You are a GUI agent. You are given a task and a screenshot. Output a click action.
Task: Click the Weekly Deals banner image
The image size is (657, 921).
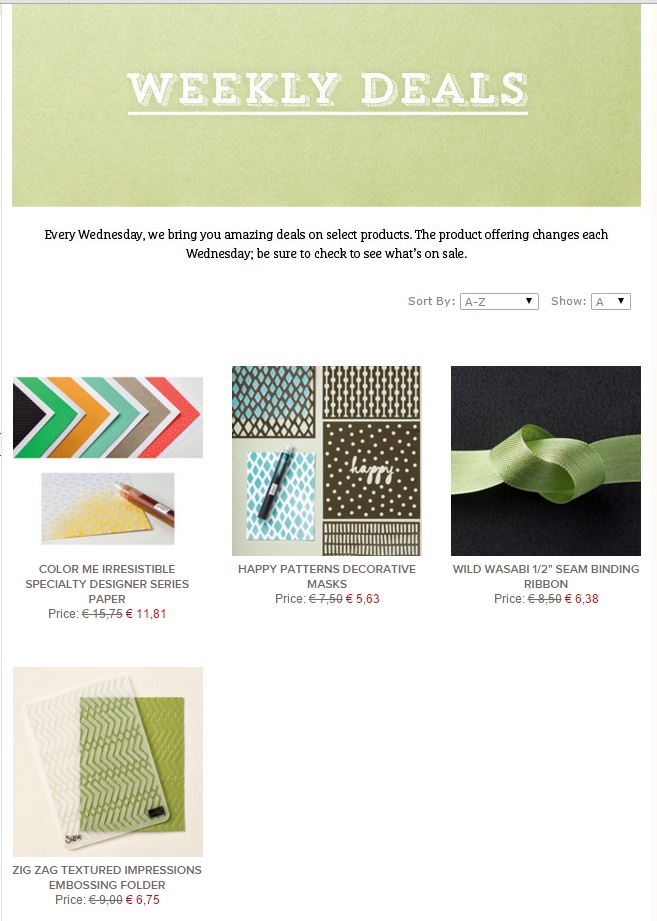pos(326,106)
